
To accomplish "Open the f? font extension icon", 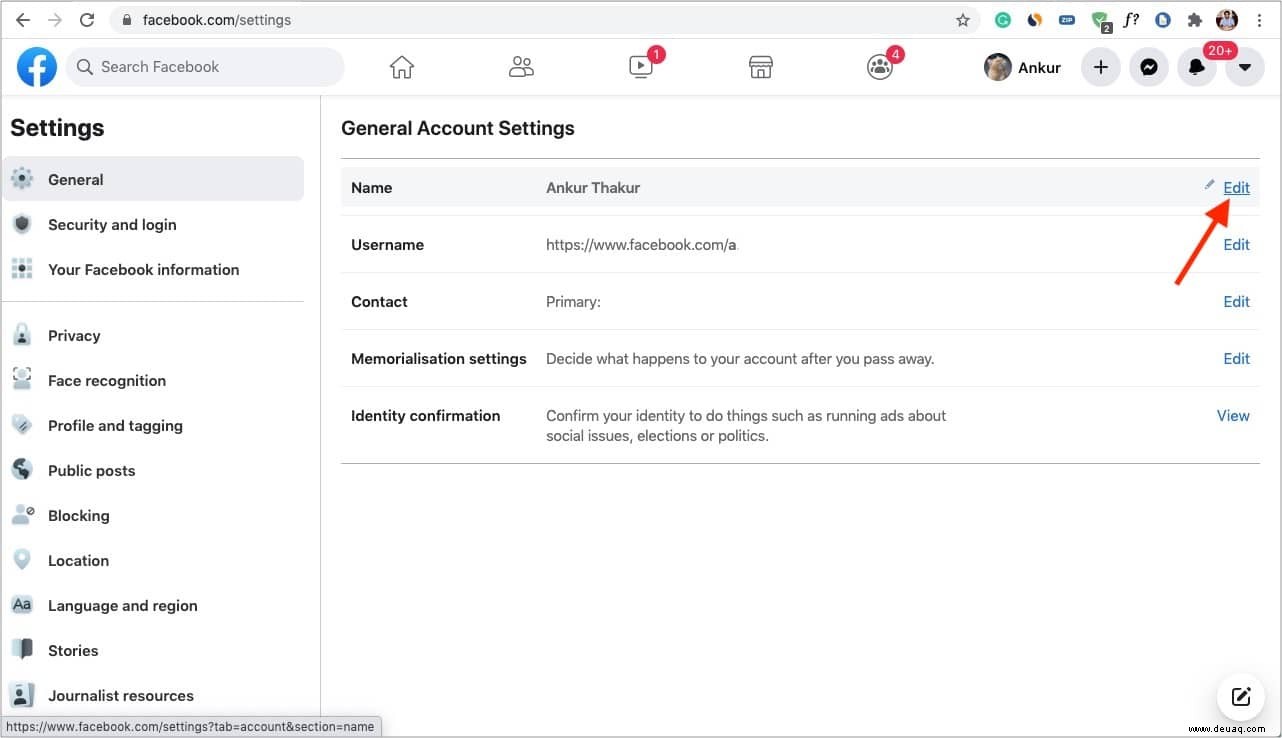I will [x=1132, y=20].
